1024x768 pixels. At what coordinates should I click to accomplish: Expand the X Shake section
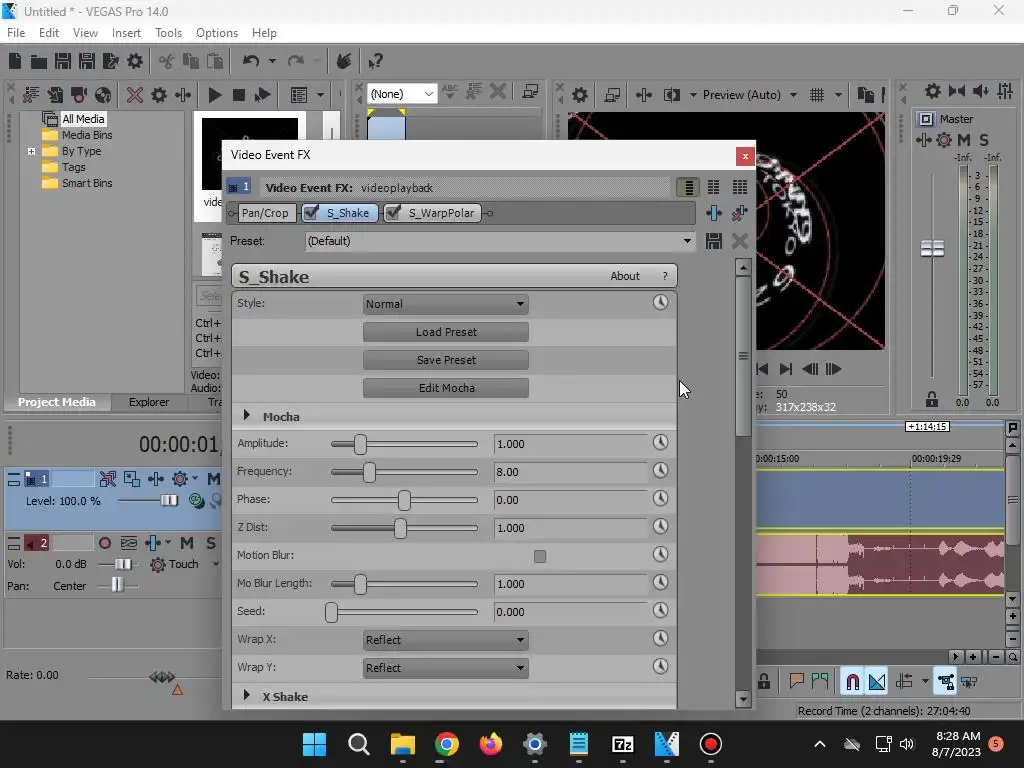(246, 696)
